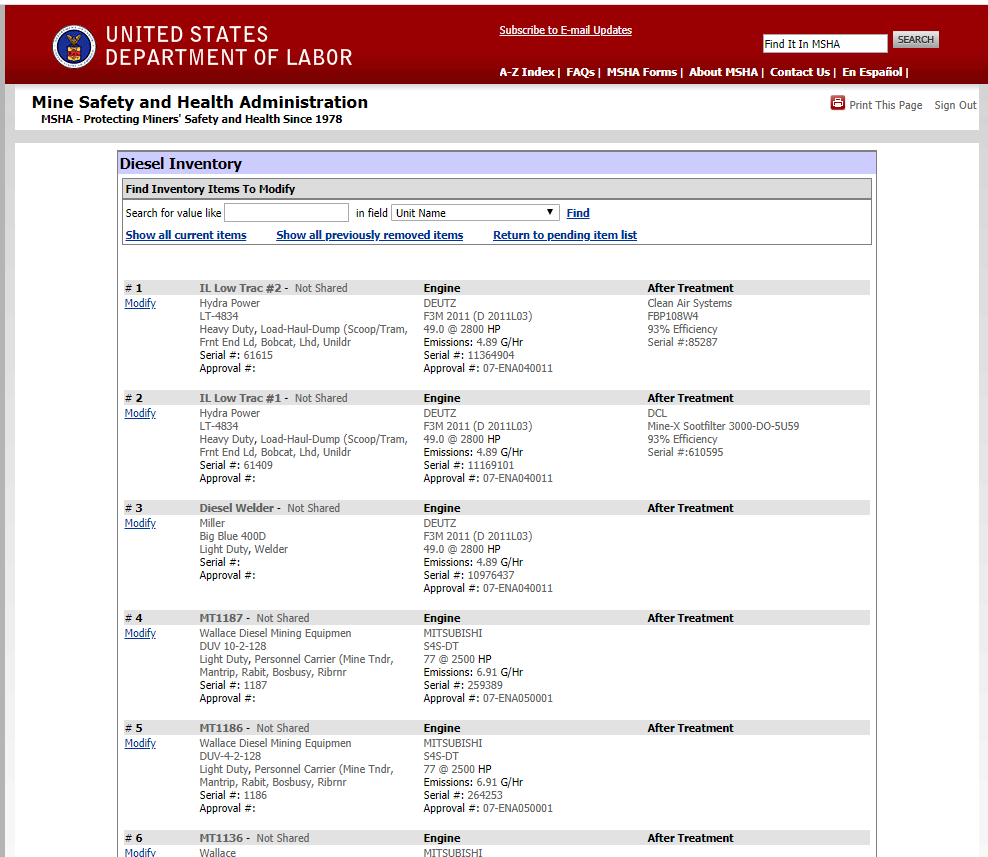Click Subscribe to E-mail Updates link
The height and width of the screenshot is (857, 988).
[x=565, y=30]
